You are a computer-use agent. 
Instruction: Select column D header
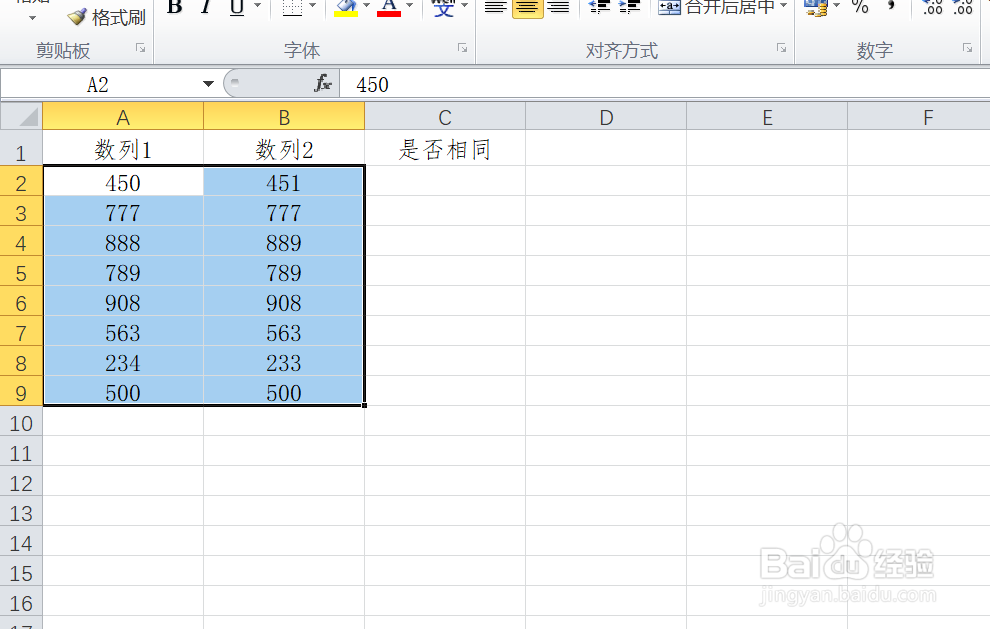[x=606, y=117]
